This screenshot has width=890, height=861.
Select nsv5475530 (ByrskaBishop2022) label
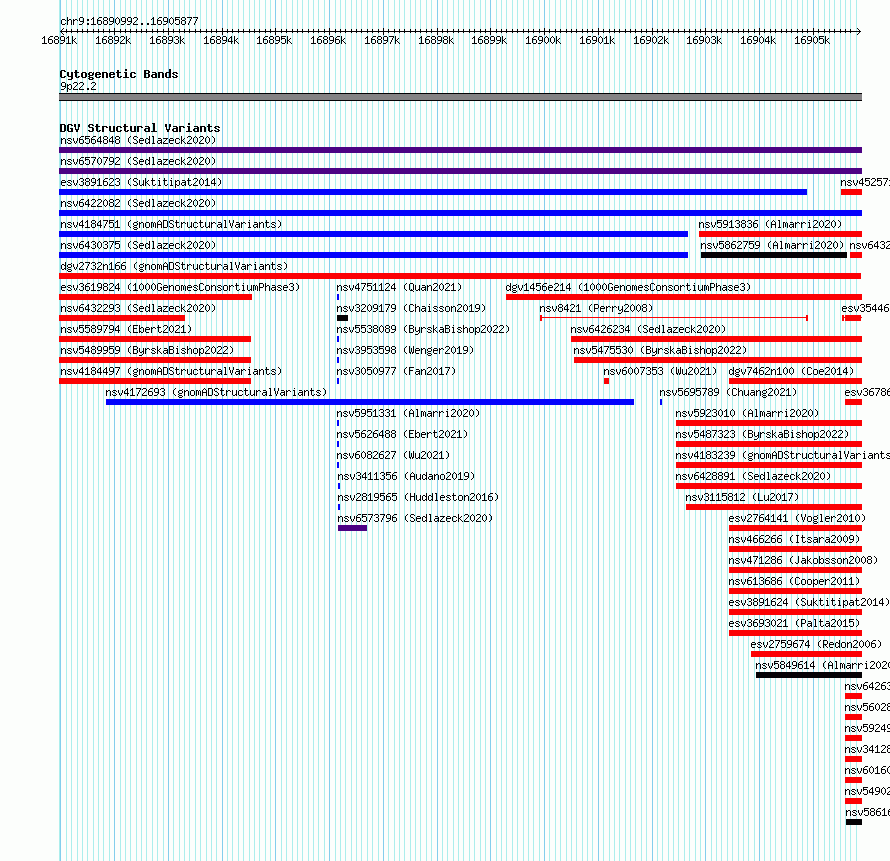[660, 350]
